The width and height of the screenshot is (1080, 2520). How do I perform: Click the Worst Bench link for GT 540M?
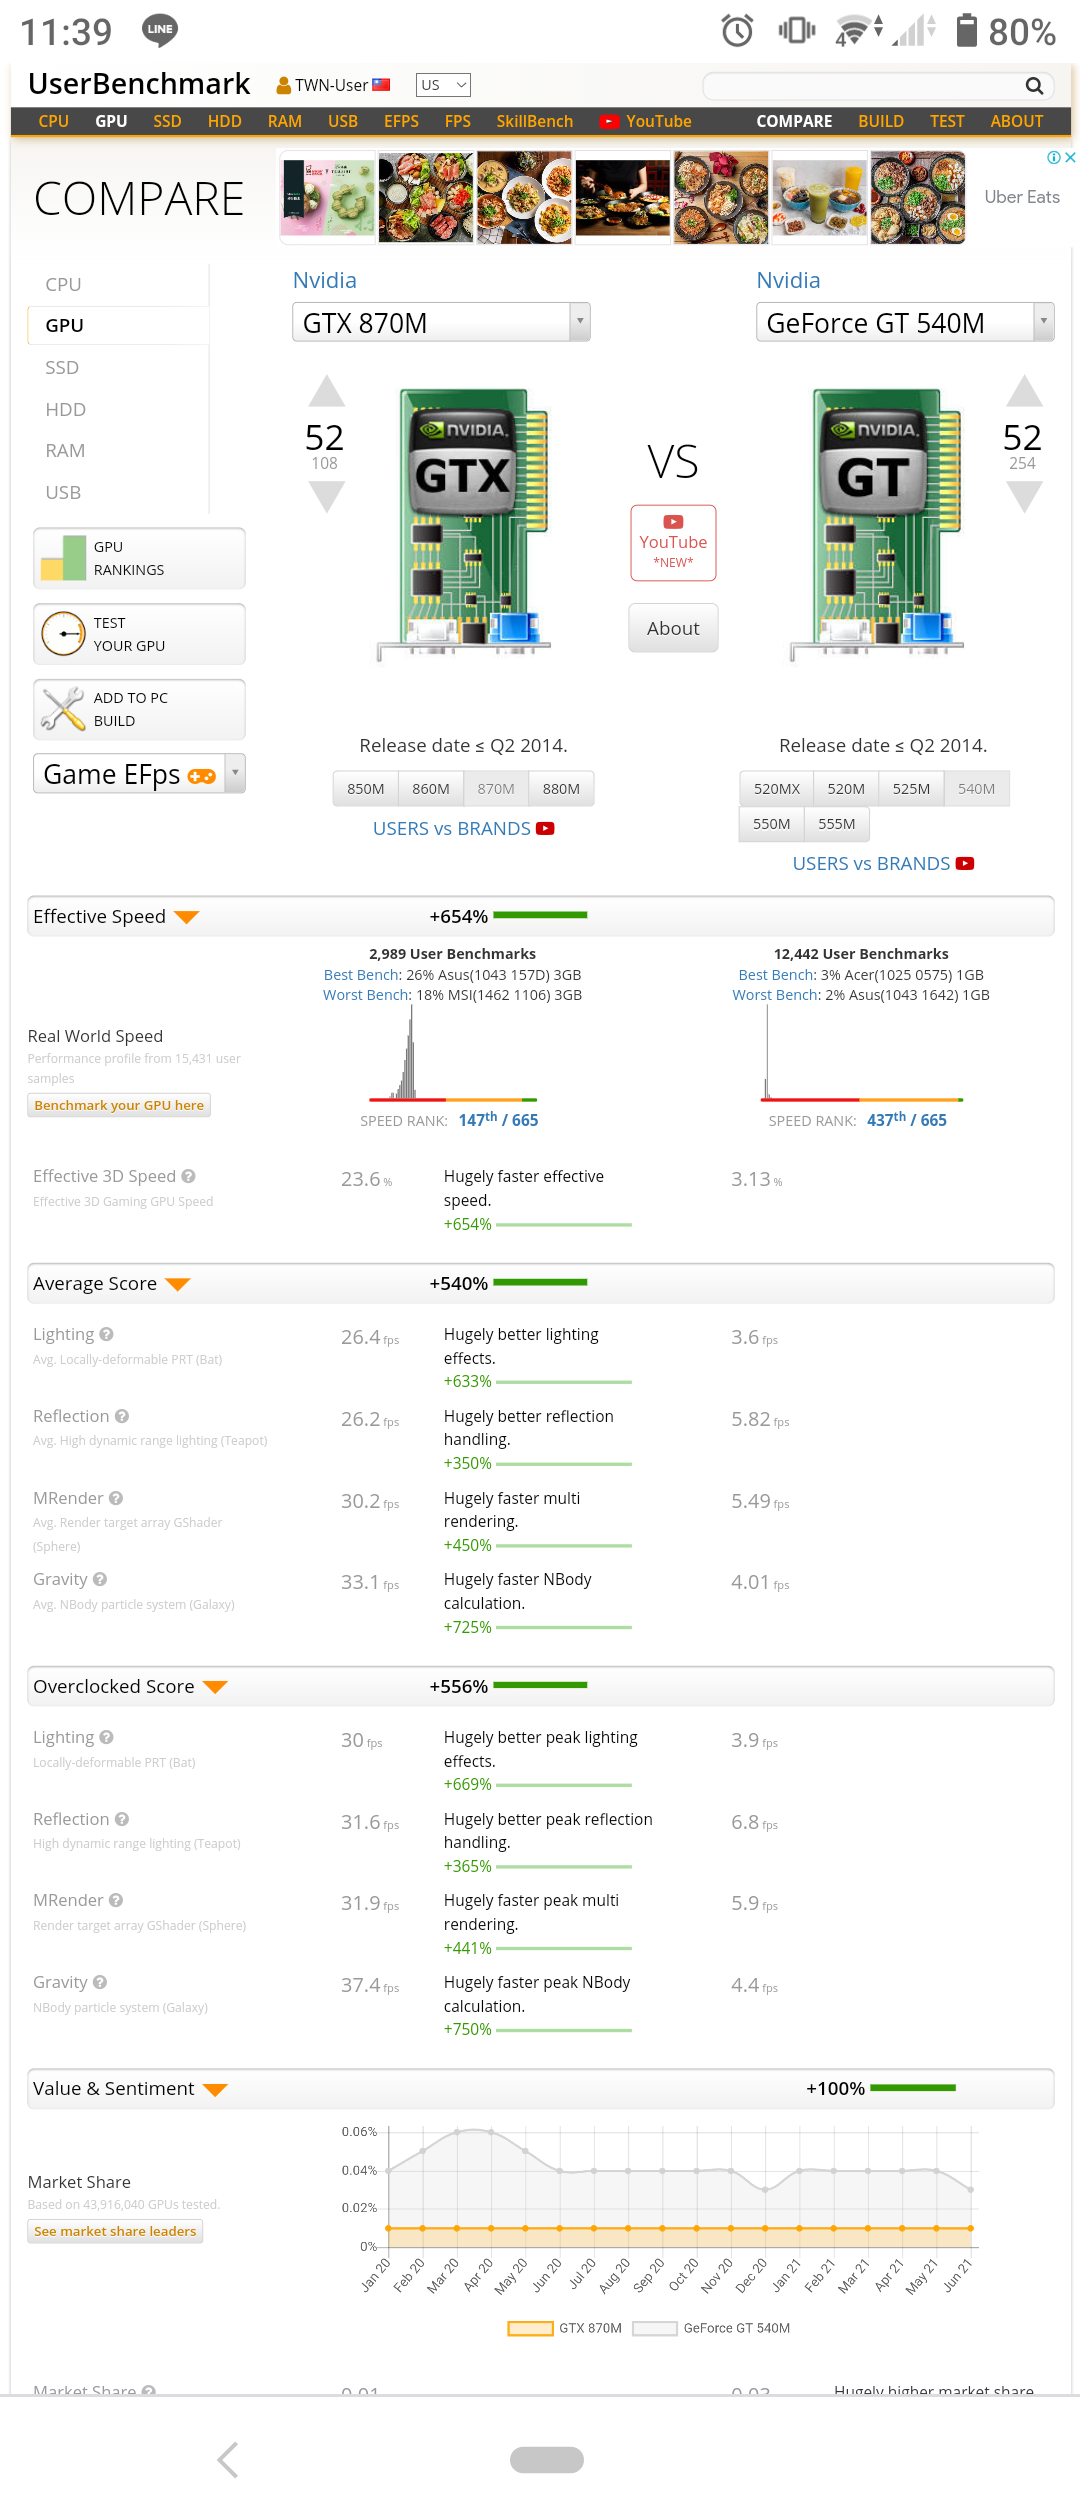[775, 995]
